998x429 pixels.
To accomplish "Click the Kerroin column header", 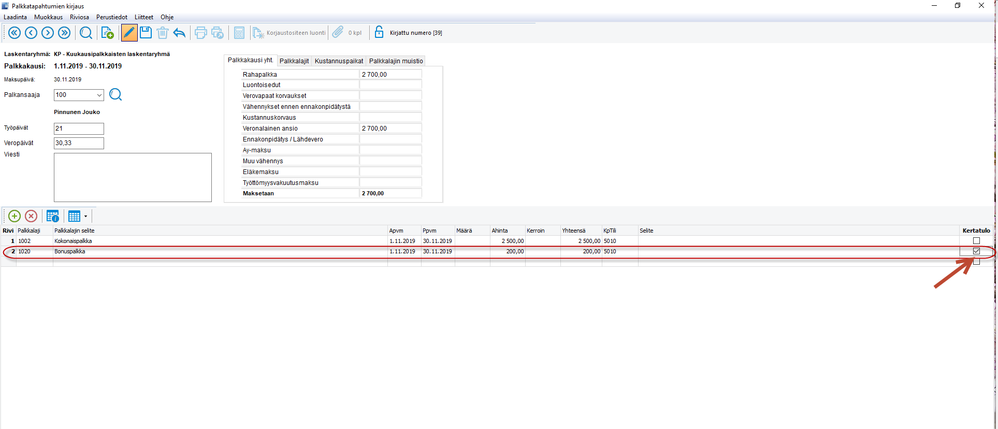I will [542, 230].
